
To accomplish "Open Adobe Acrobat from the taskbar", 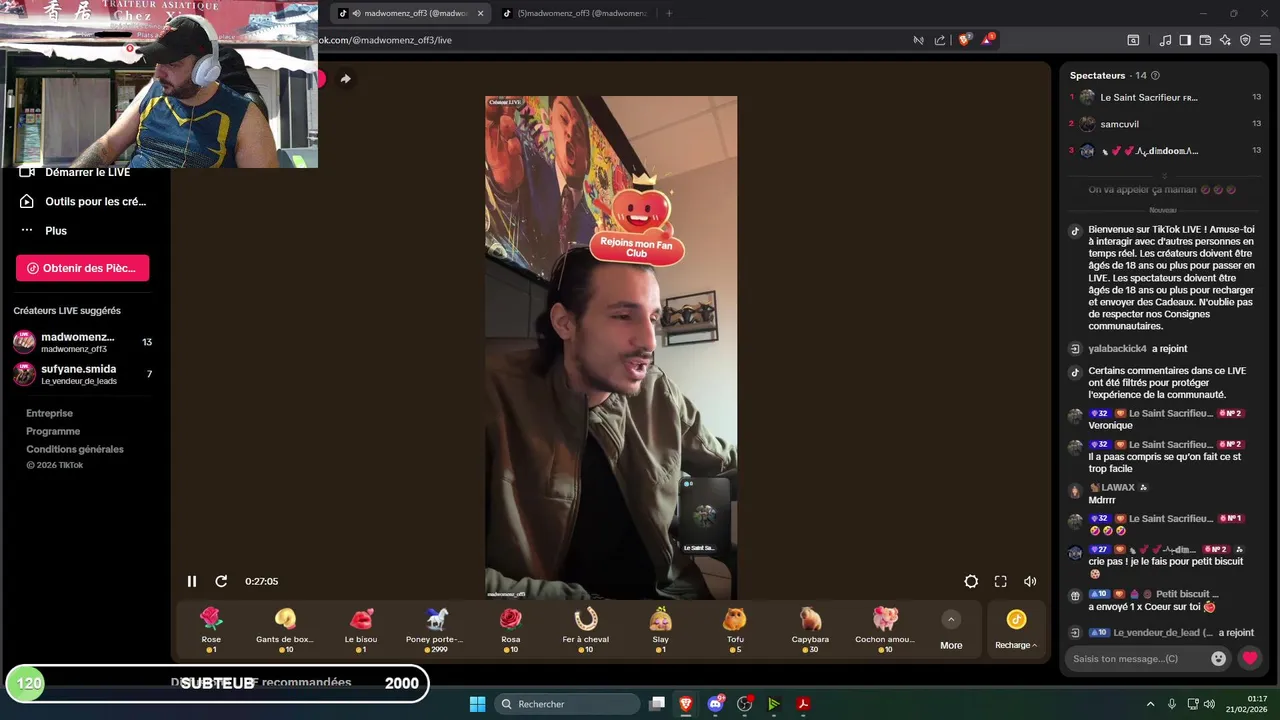I will [803, 704].
